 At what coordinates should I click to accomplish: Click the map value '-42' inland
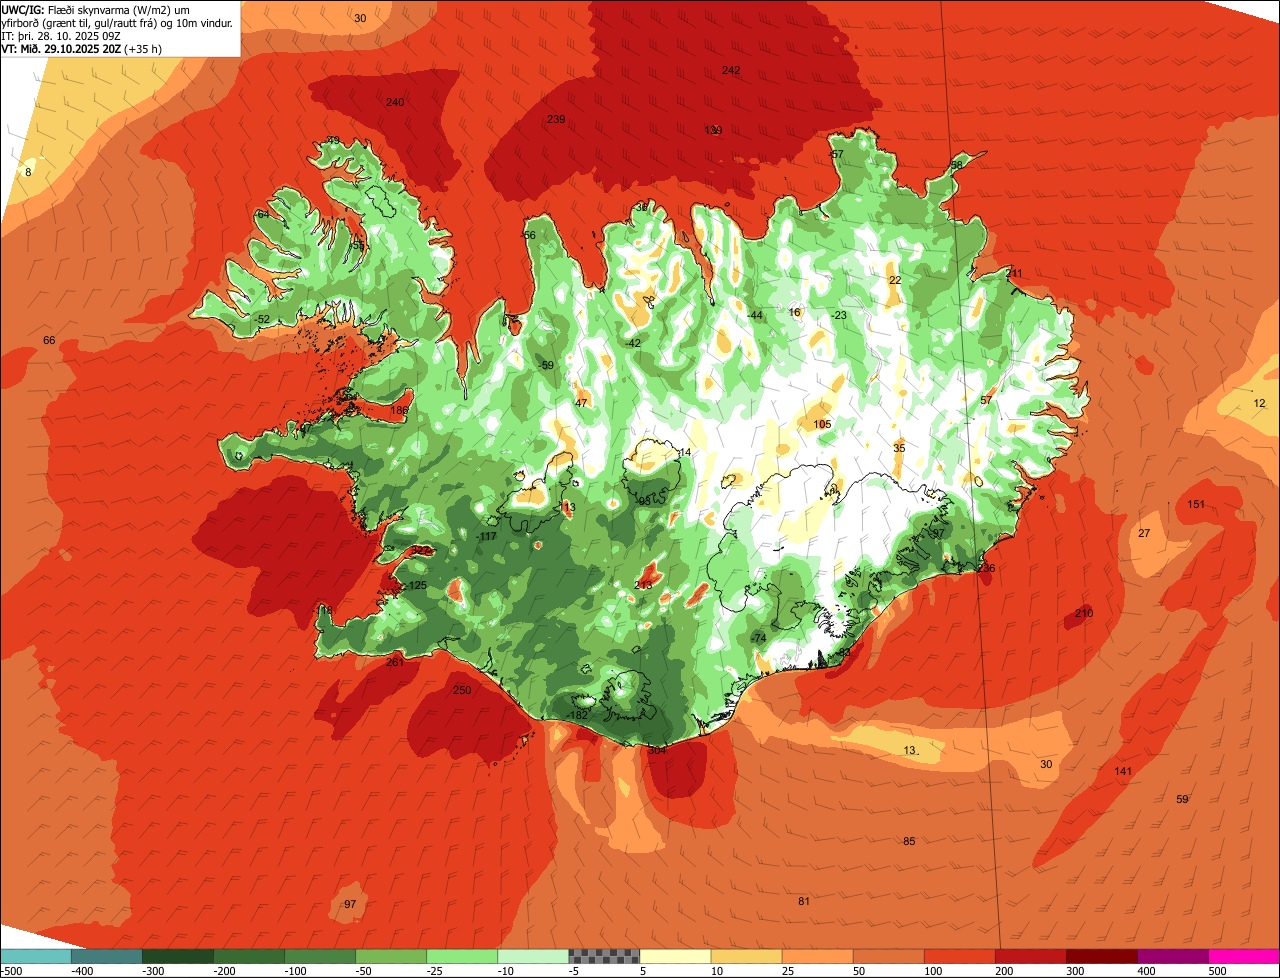pyautogui.click(x=632, y=343)
